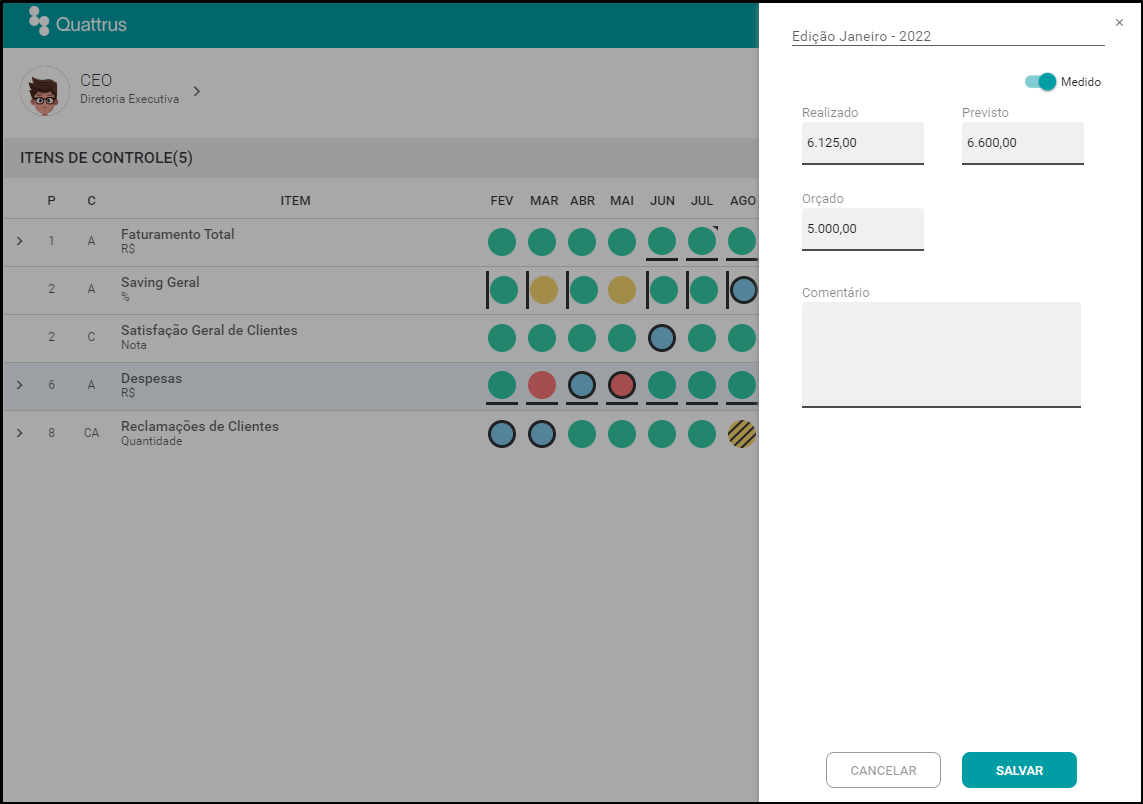Open the CEO avatar picture
This screenshot has width=1143, height=804.
coord(44,91)
